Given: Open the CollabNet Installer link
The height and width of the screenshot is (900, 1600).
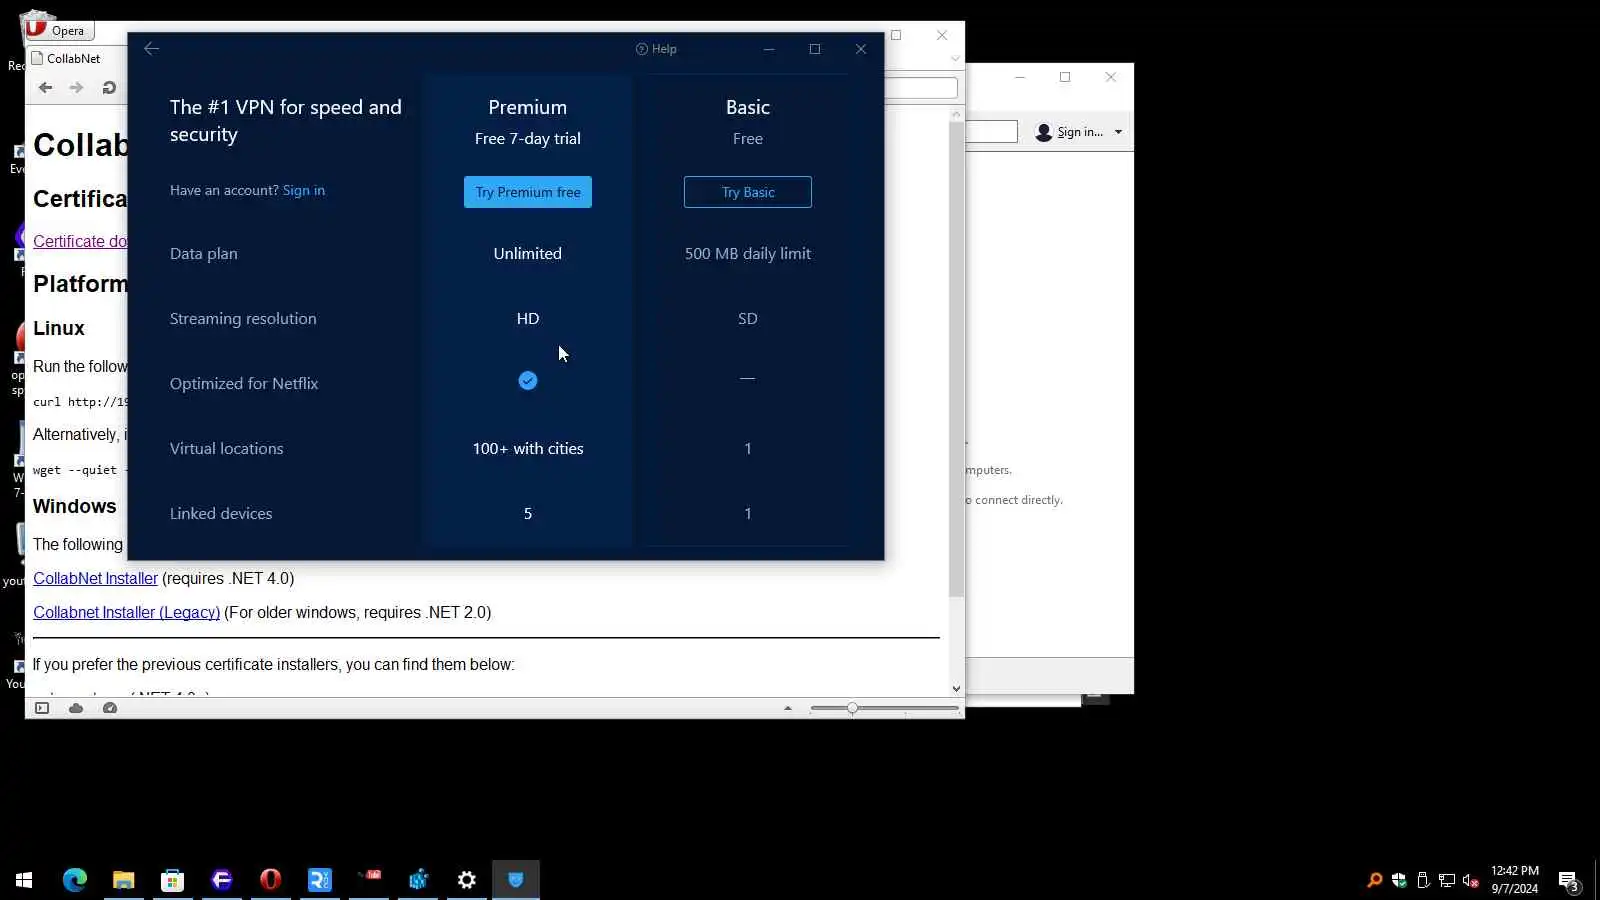Looking at the screenshot, I should pyautogui.click(x=95, y=578).
